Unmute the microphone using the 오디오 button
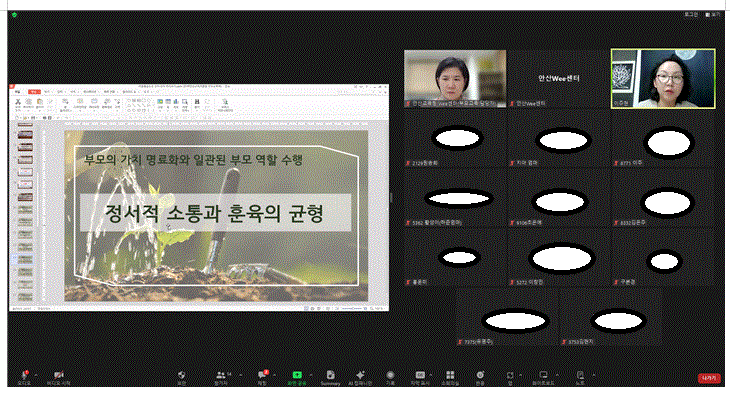 [x=24, y=377]
